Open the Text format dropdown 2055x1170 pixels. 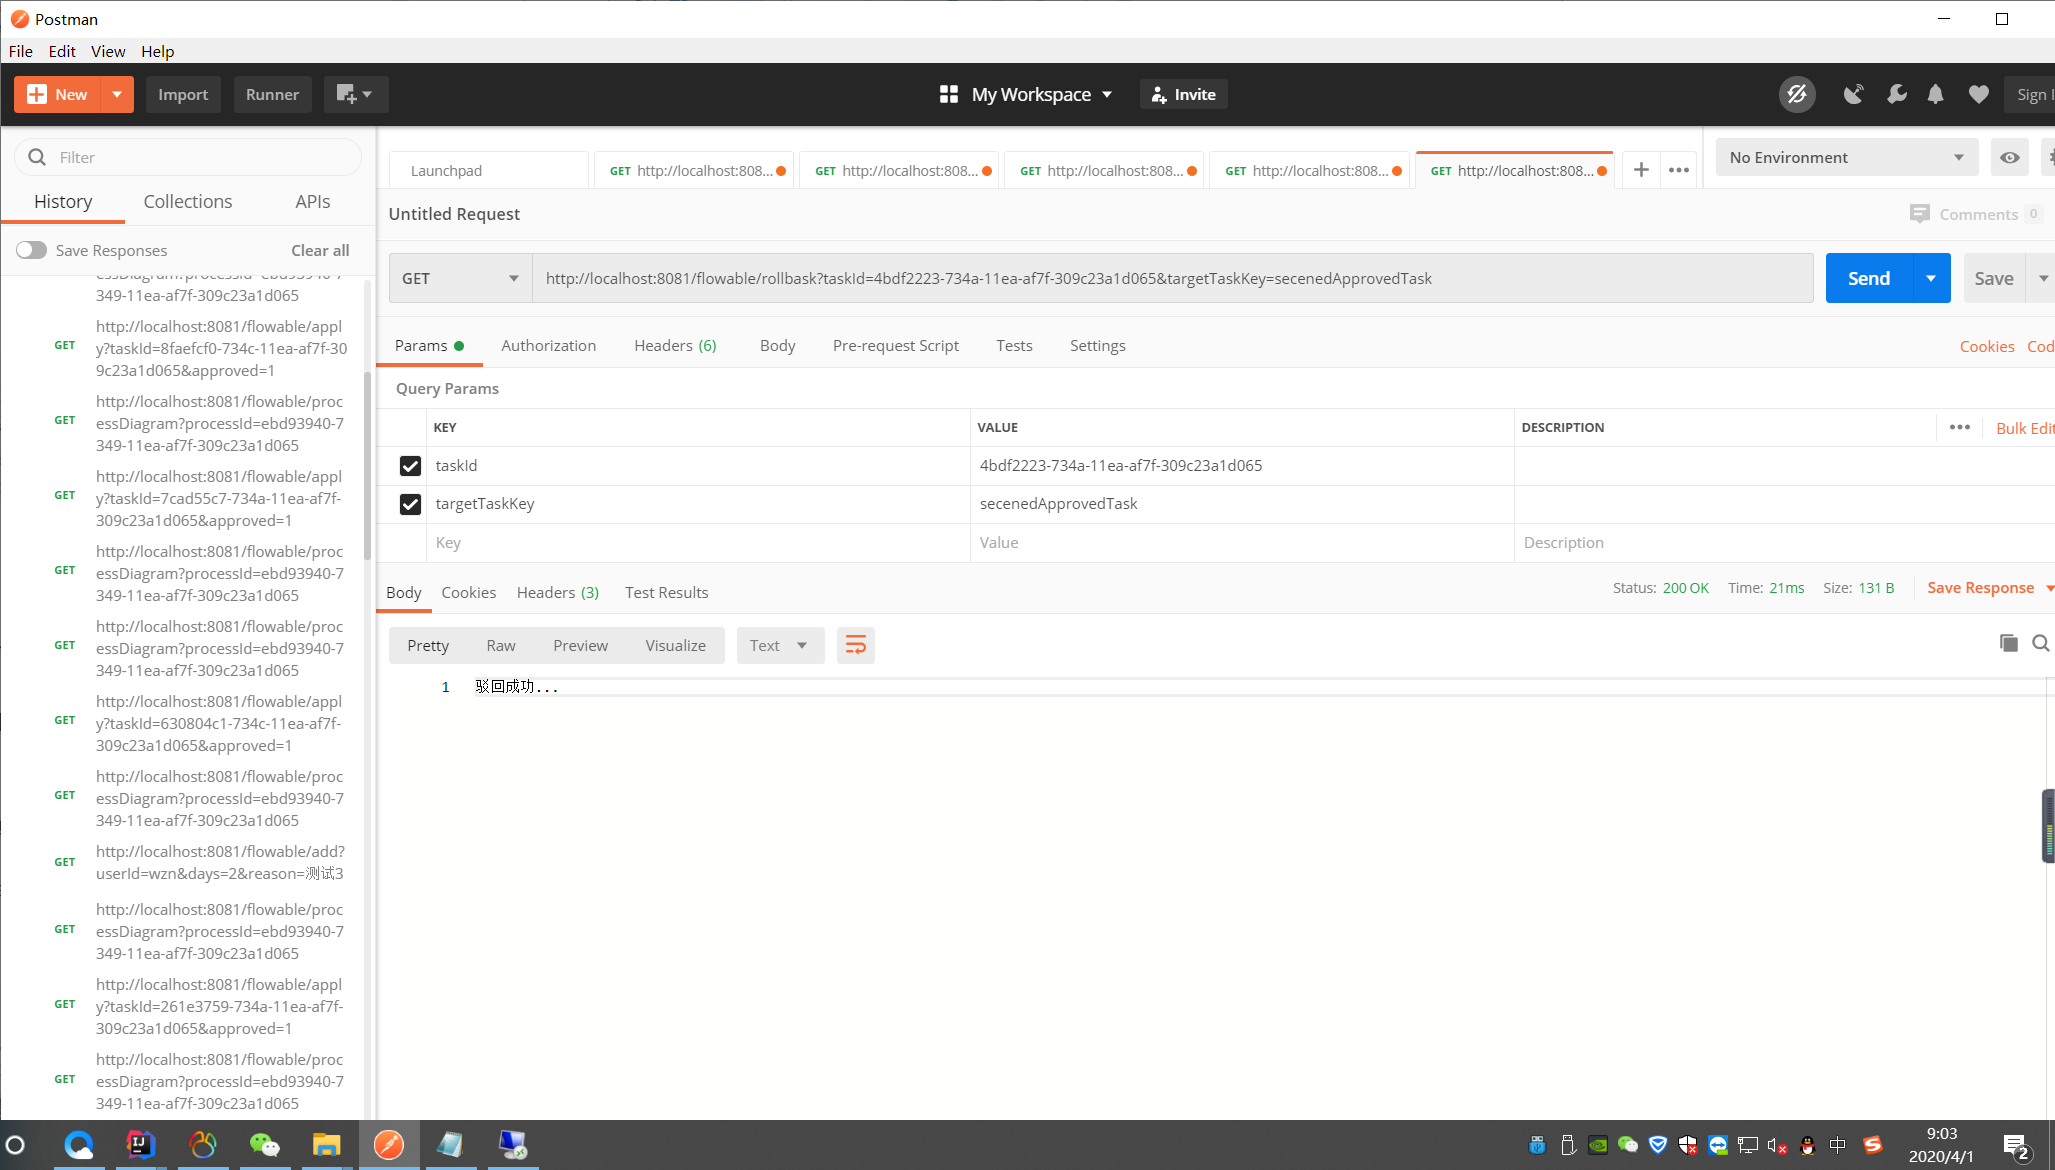coord(779,645)
